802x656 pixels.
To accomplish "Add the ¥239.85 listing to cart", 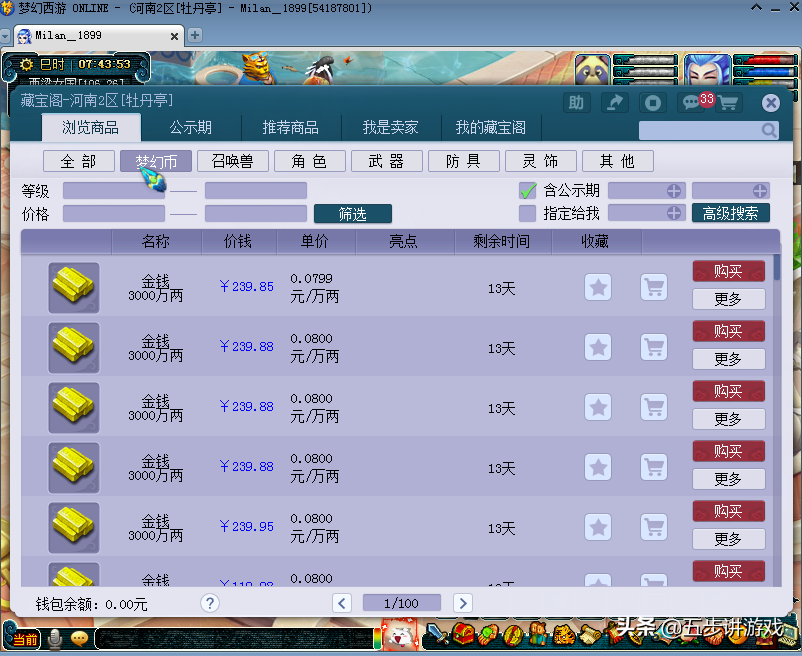I will coord(654,287).
